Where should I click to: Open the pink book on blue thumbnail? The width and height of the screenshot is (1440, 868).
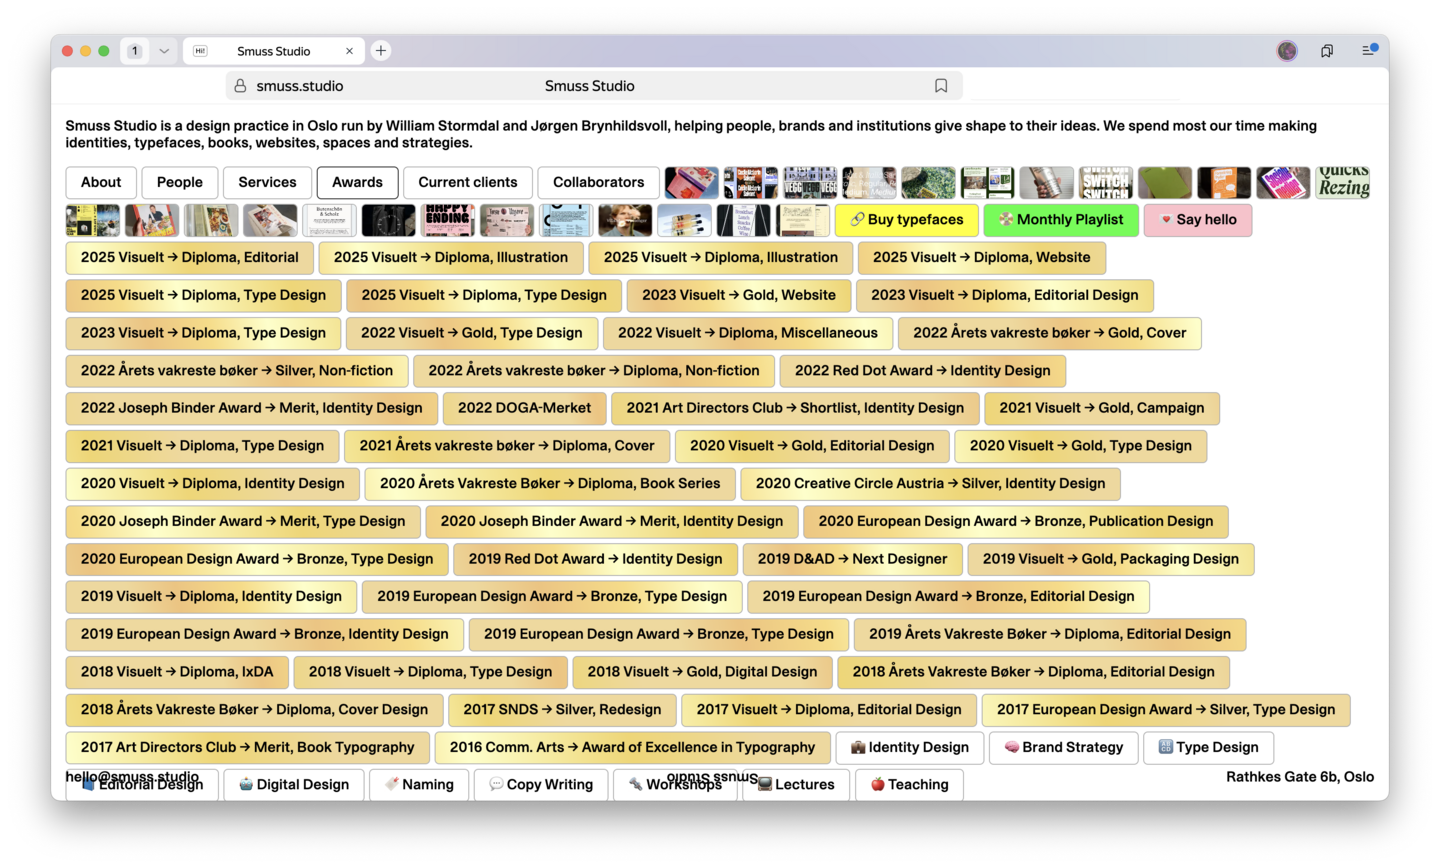[x=692, y=182]
